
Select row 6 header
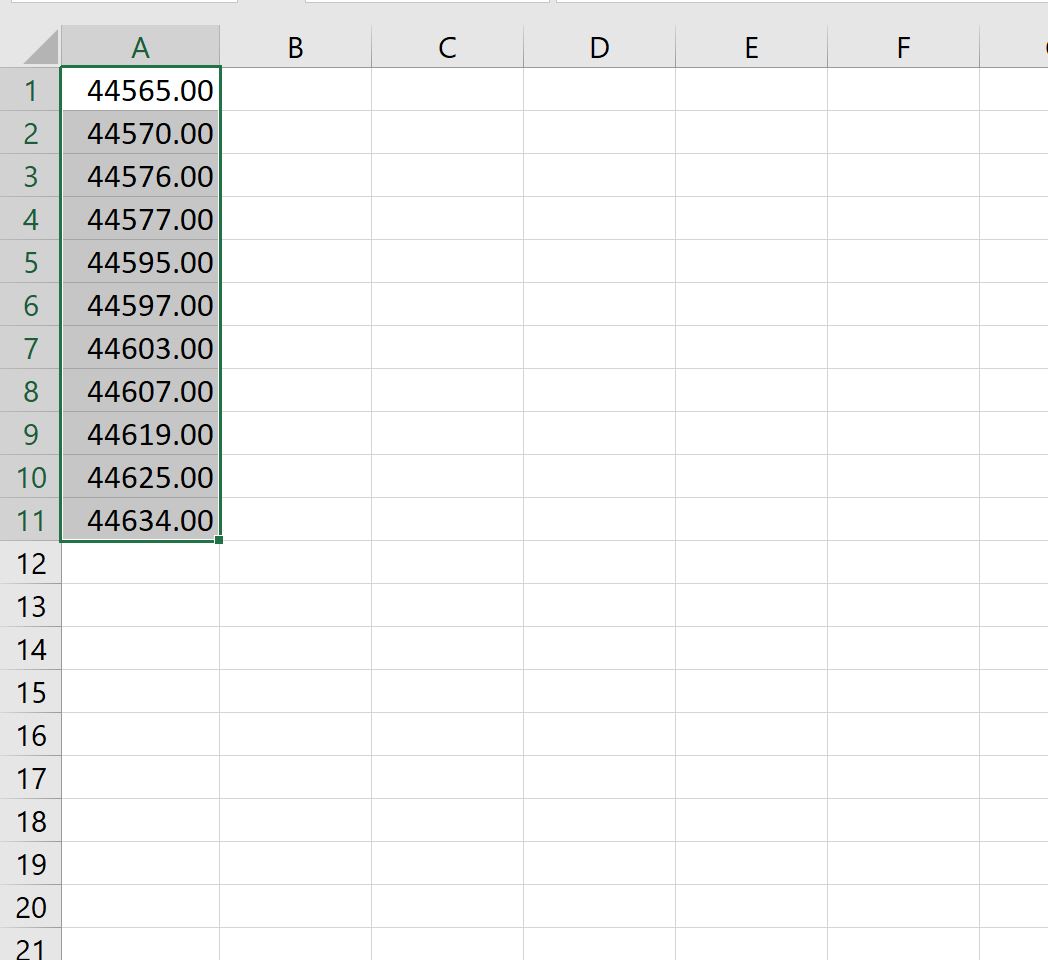pyautogui.click(x=30, y=304)
